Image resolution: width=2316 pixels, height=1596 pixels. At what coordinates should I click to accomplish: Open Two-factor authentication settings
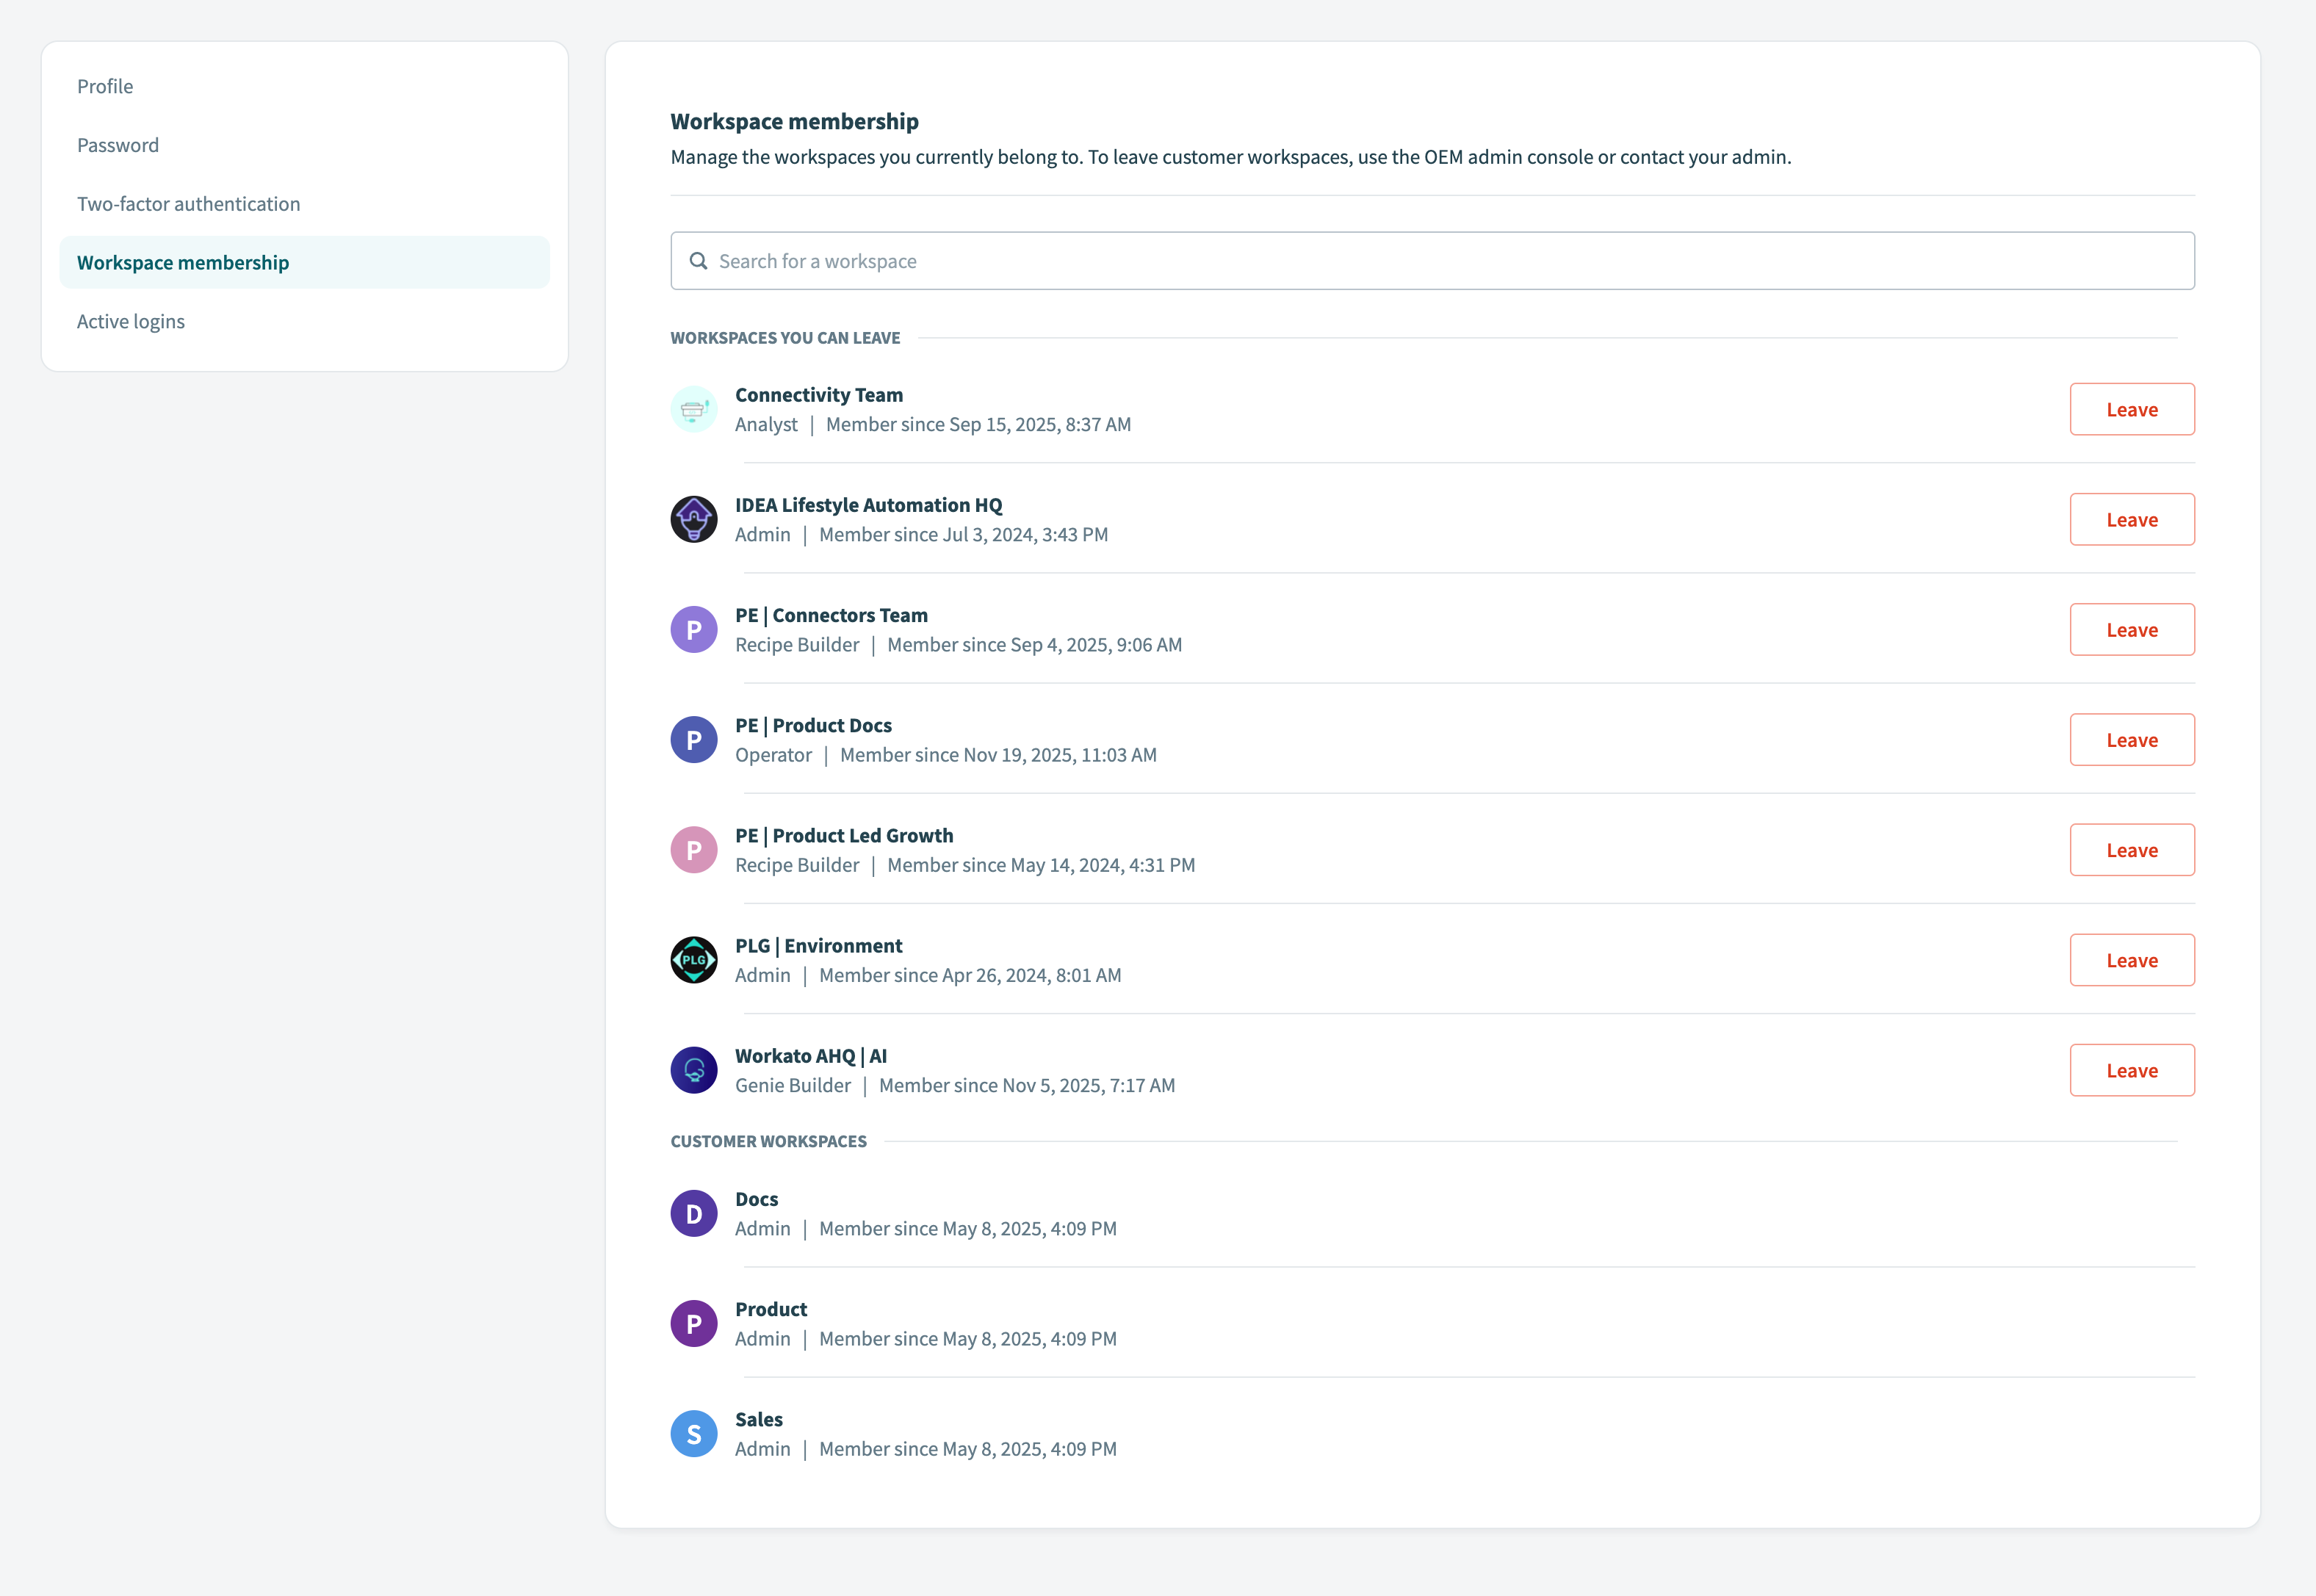(x=188, y=203)
